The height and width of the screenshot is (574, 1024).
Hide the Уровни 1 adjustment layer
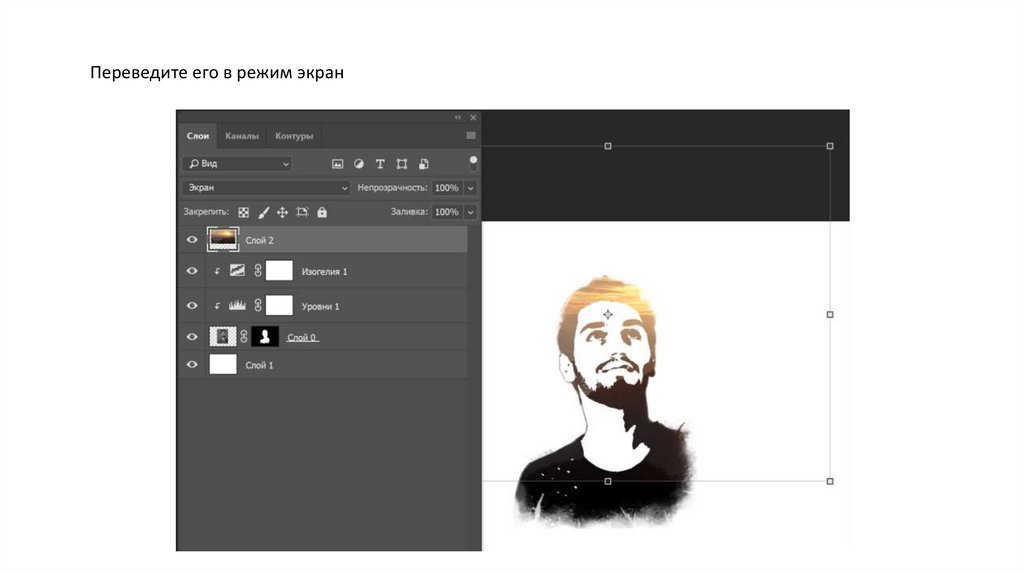[x=192, y=306]
